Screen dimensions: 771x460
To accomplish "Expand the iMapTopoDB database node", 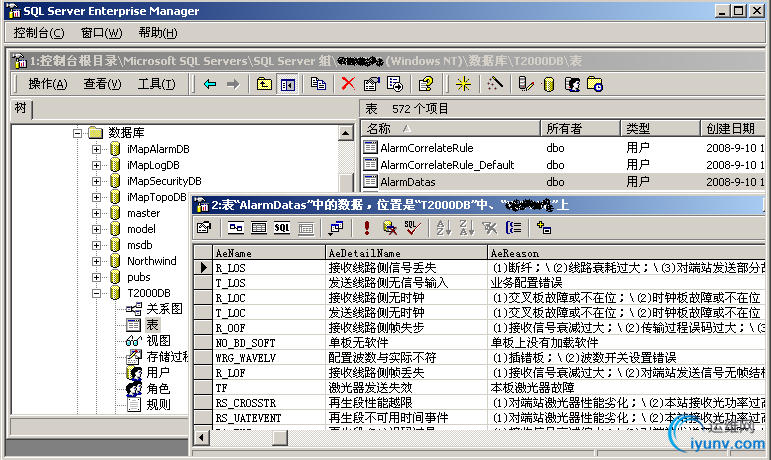I will 96,197.
